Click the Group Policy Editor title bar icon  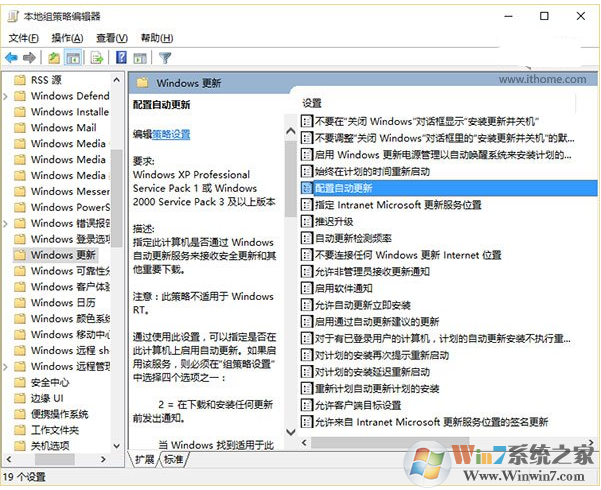(13, 16)
